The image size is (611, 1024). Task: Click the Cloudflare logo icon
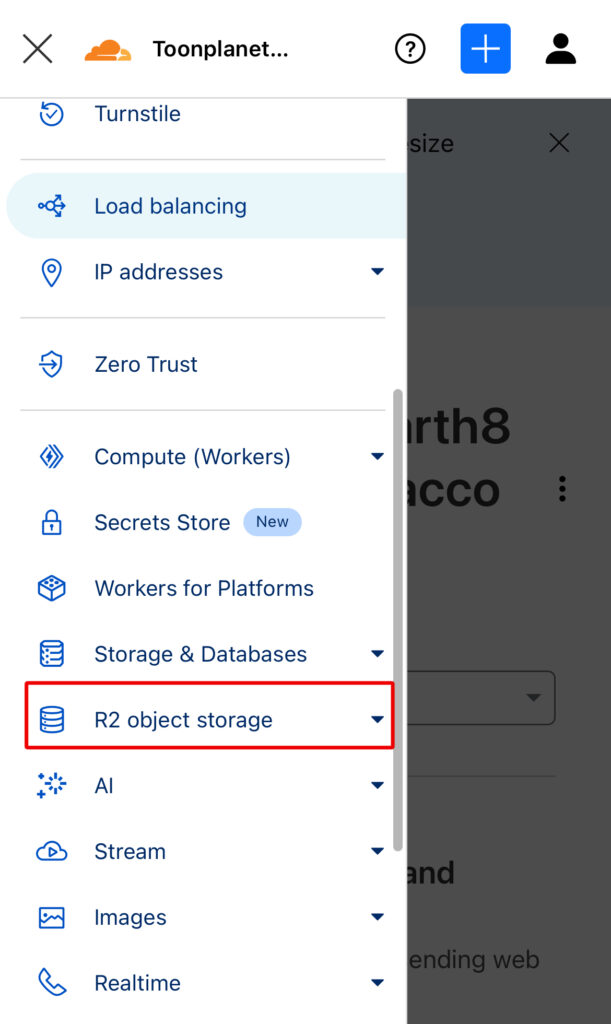pos(108,49)
